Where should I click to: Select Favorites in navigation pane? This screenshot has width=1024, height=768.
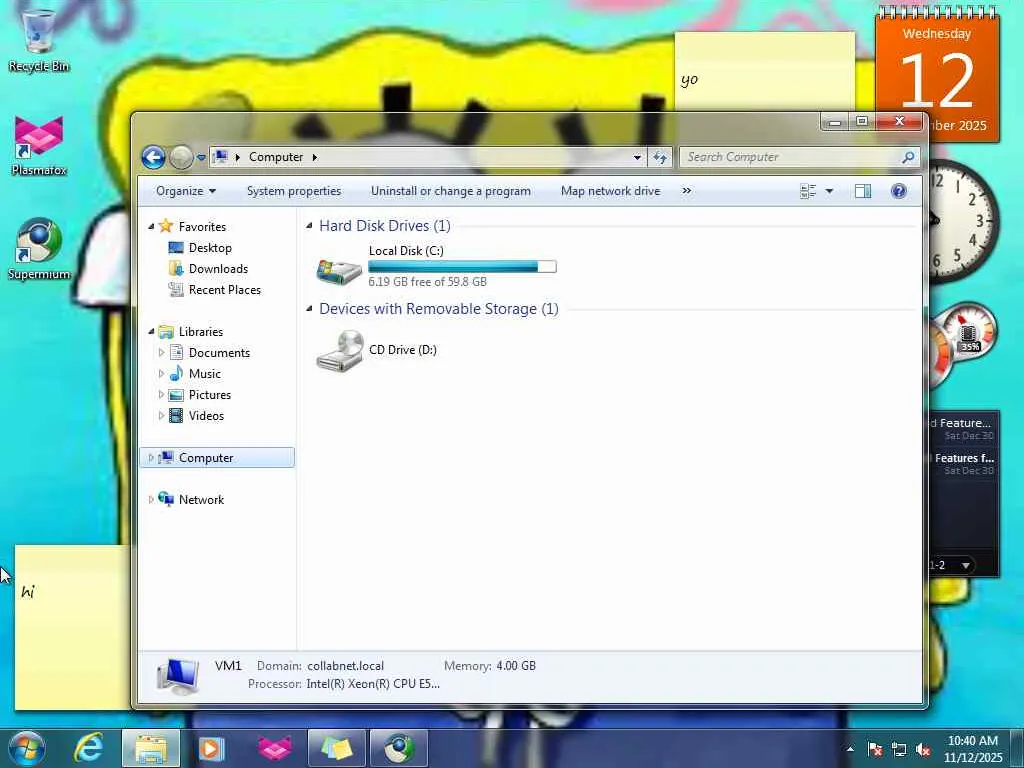202,227
